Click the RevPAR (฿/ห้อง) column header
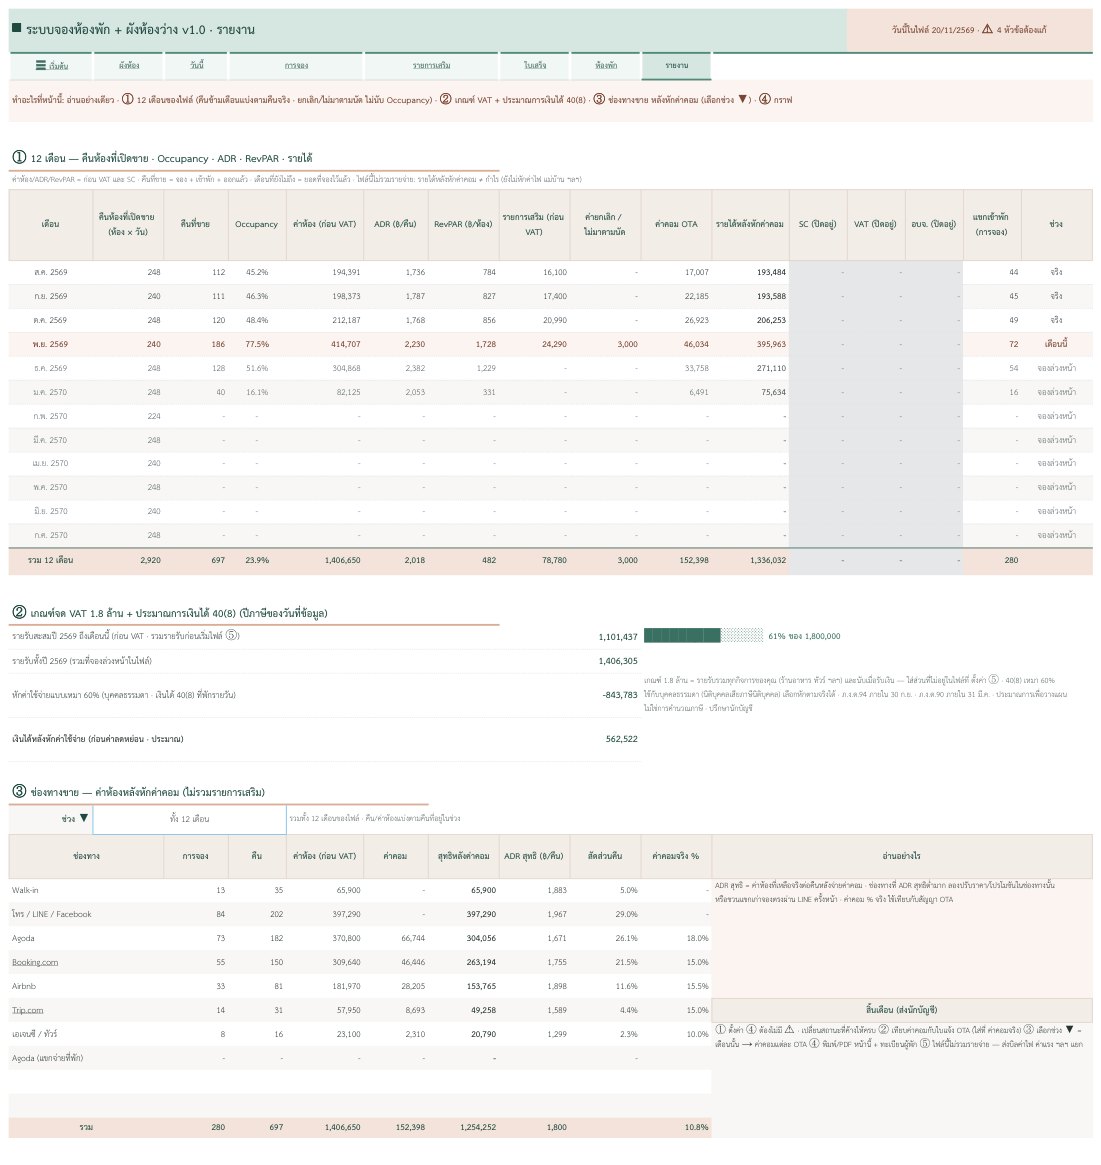This screenshot has width=1101, height=1165. tap(464, 224)
